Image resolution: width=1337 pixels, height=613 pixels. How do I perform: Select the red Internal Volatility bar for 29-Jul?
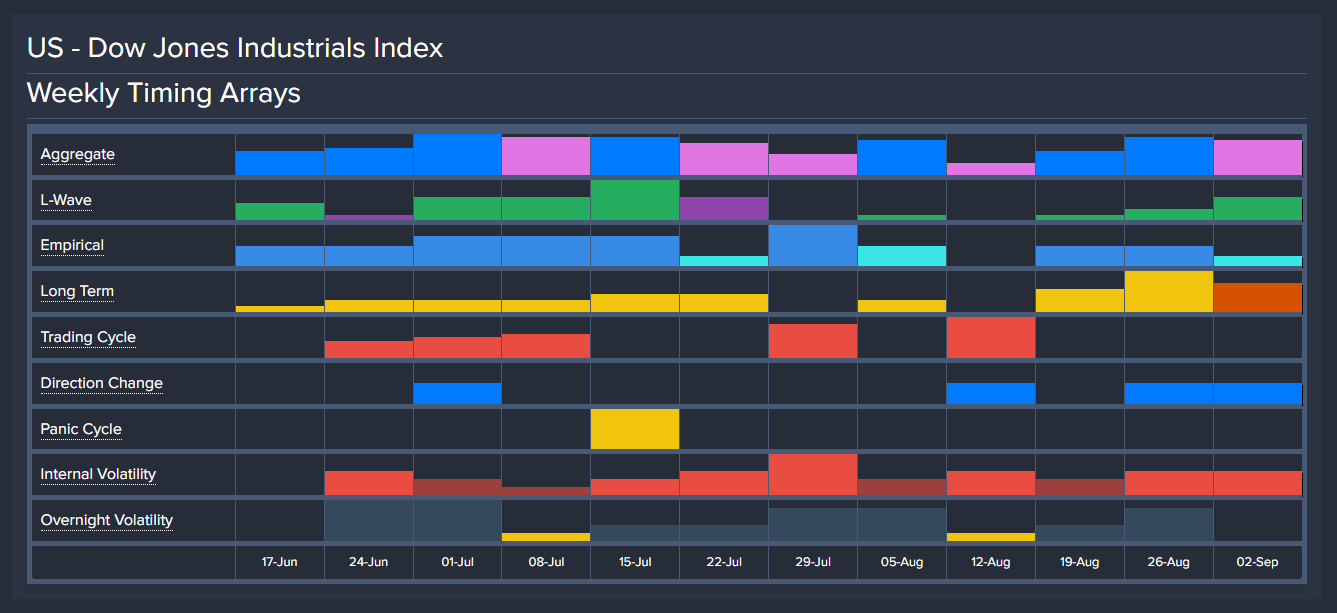click(x=813, y=474)
